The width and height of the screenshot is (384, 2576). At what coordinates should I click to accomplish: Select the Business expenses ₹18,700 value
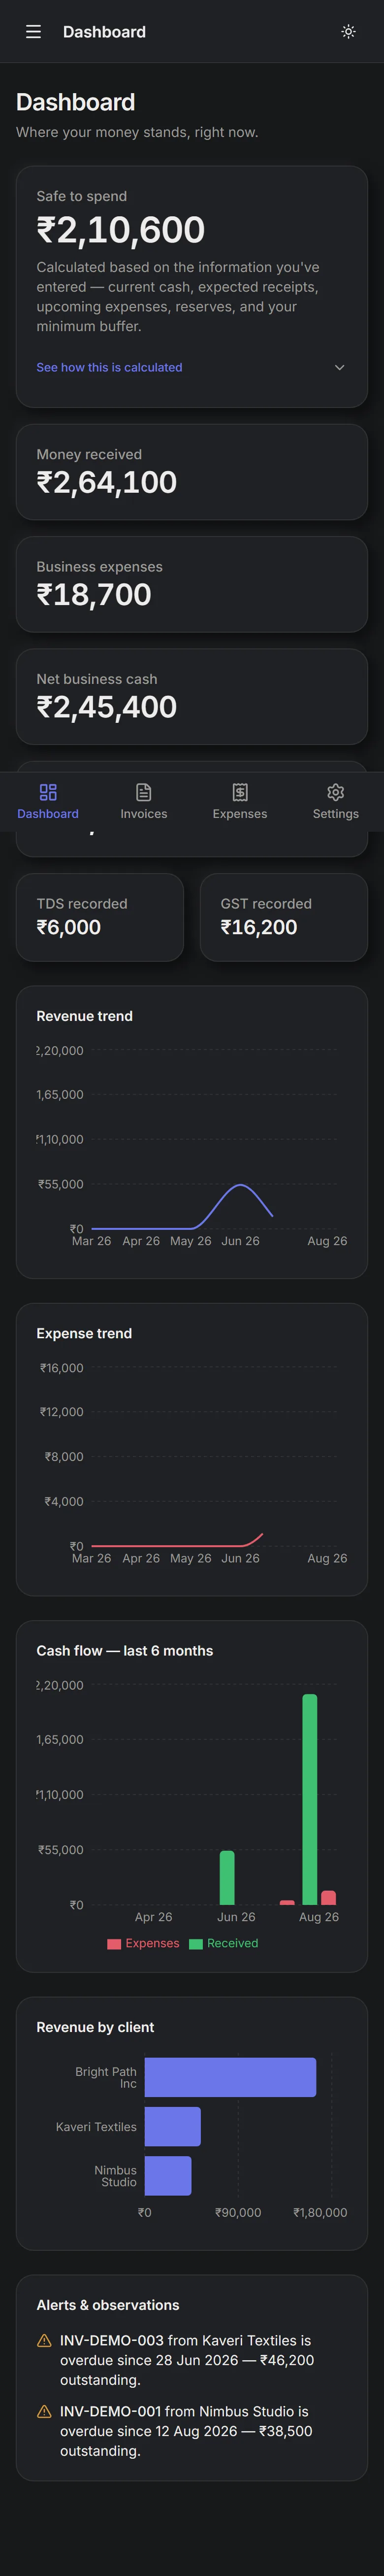point(94,595)
